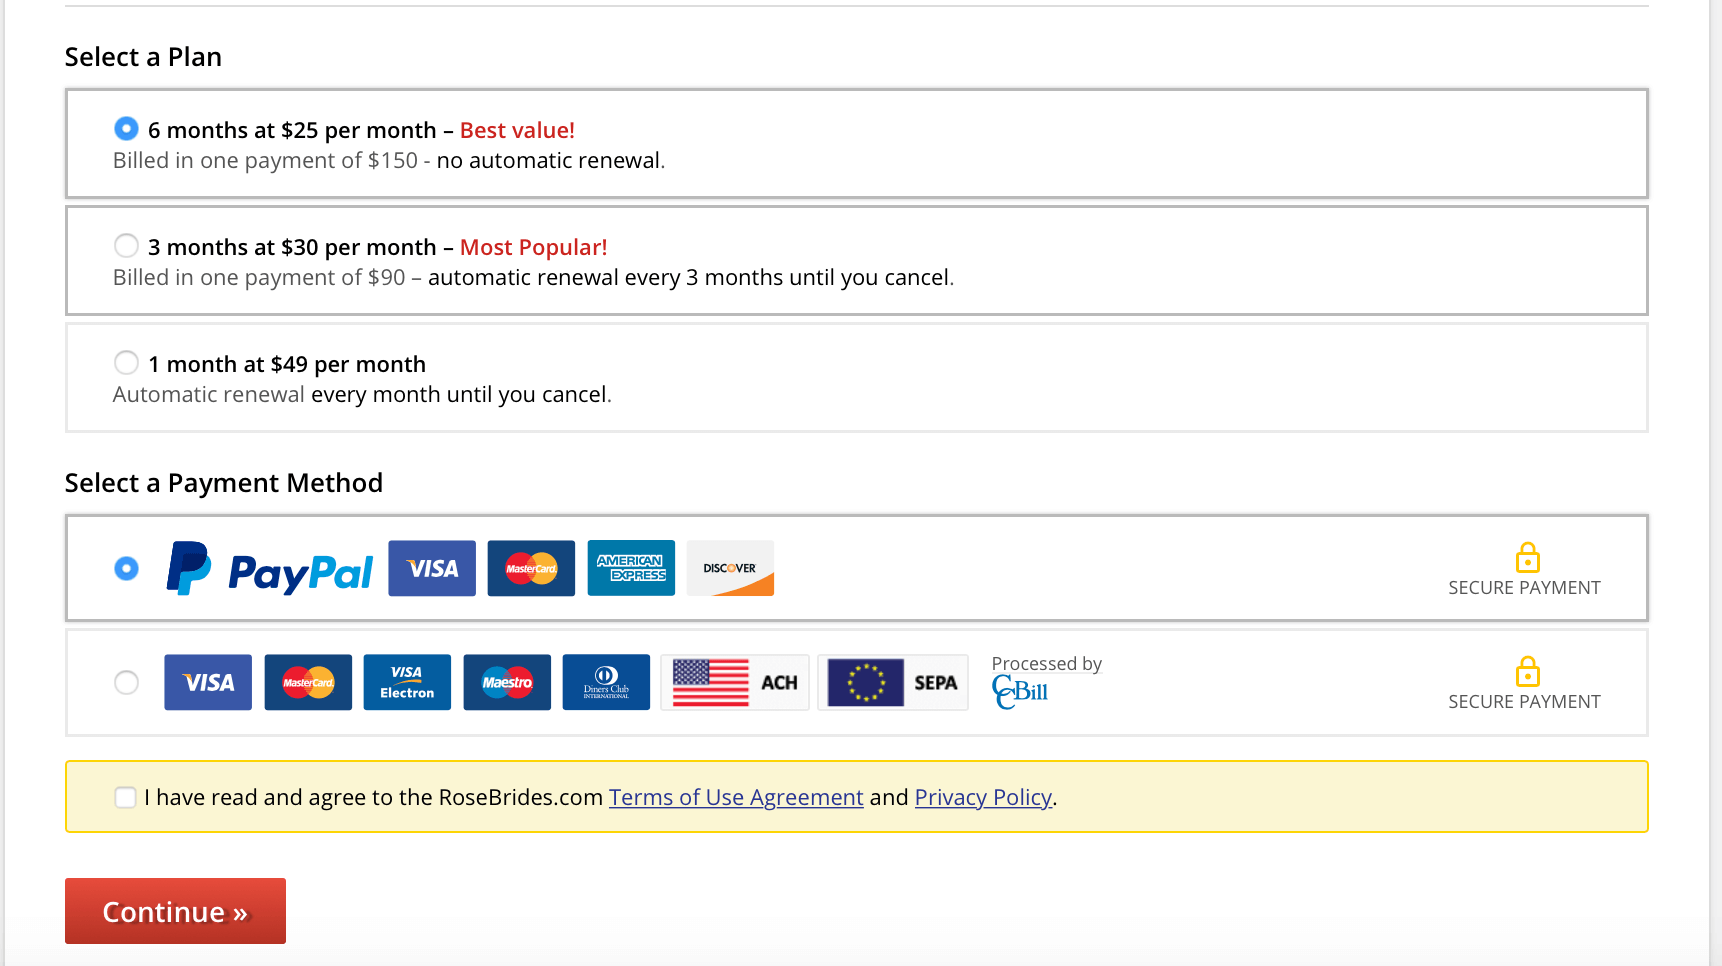
Task: Click 'SECURE PAYMENT' text in PayPal row
Action: point(1524,588)
